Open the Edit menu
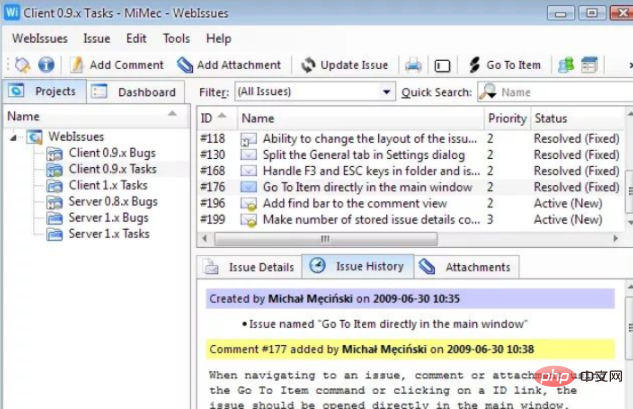This screenshot has height=409, width=633. click(136, 38)
